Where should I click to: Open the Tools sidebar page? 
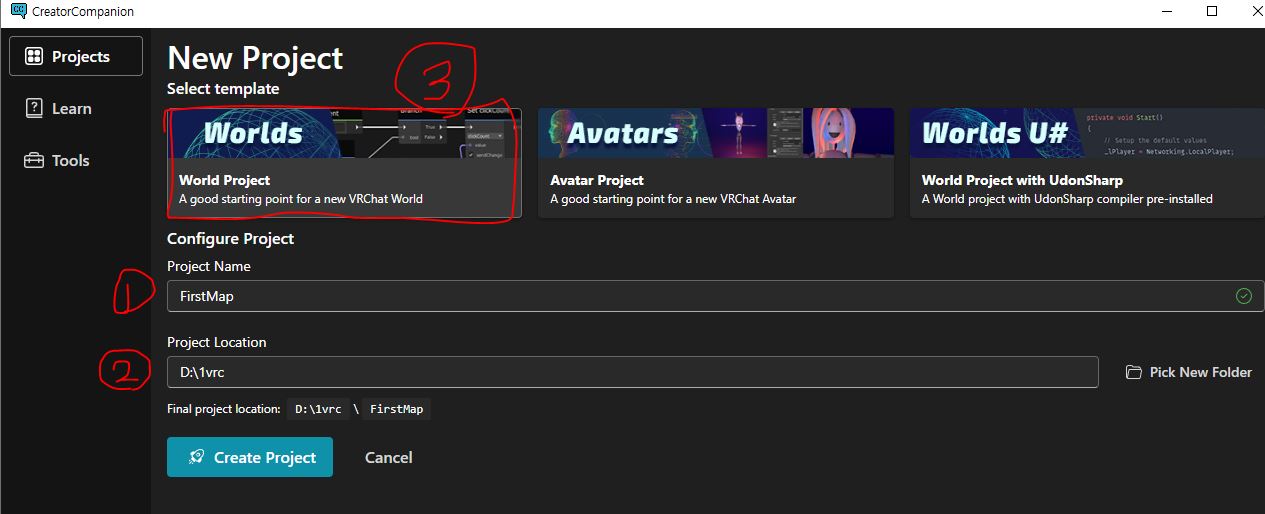(x=76, y=160)
